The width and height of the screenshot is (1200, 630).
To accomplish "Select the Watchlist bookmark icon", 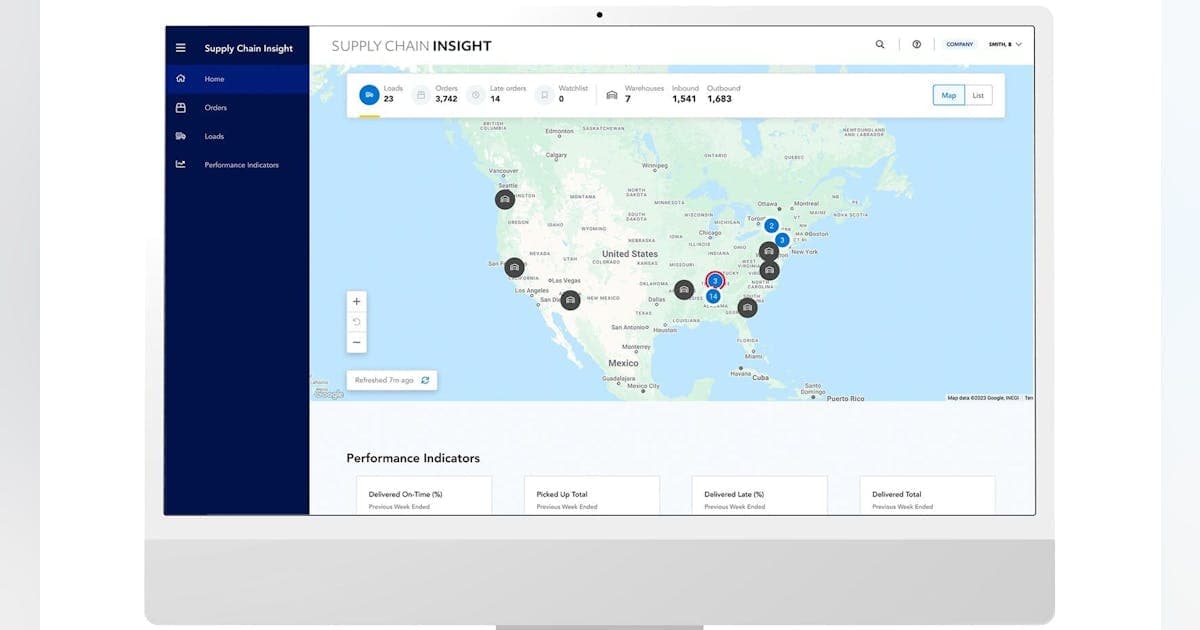I will 544,94.
